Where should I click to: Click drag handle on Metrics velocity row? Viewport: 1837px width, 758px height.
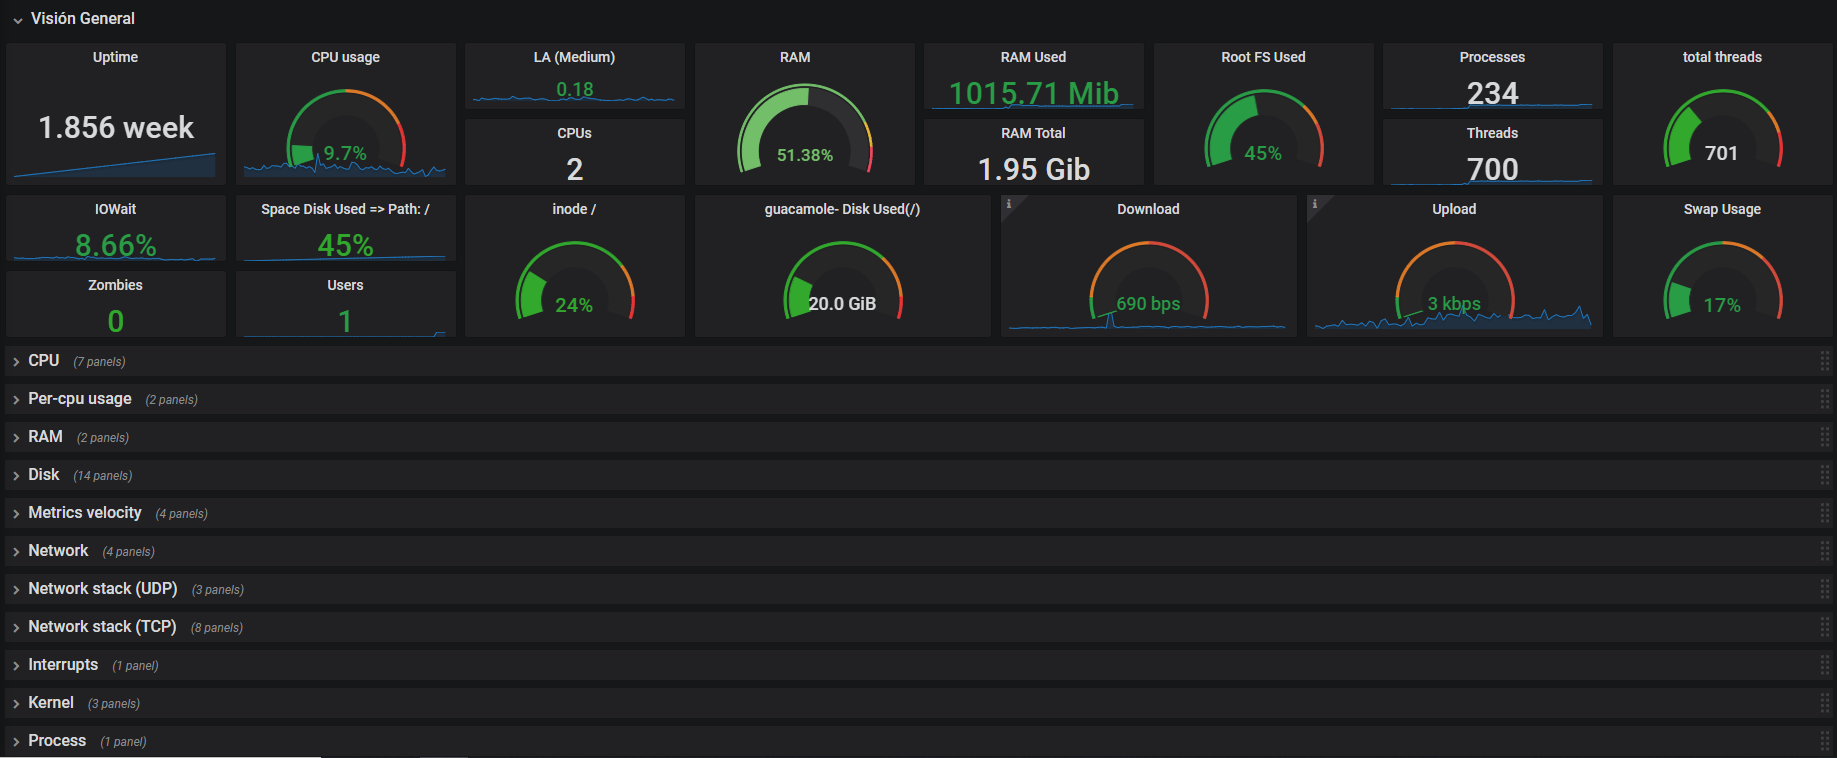coord(1825,513)
